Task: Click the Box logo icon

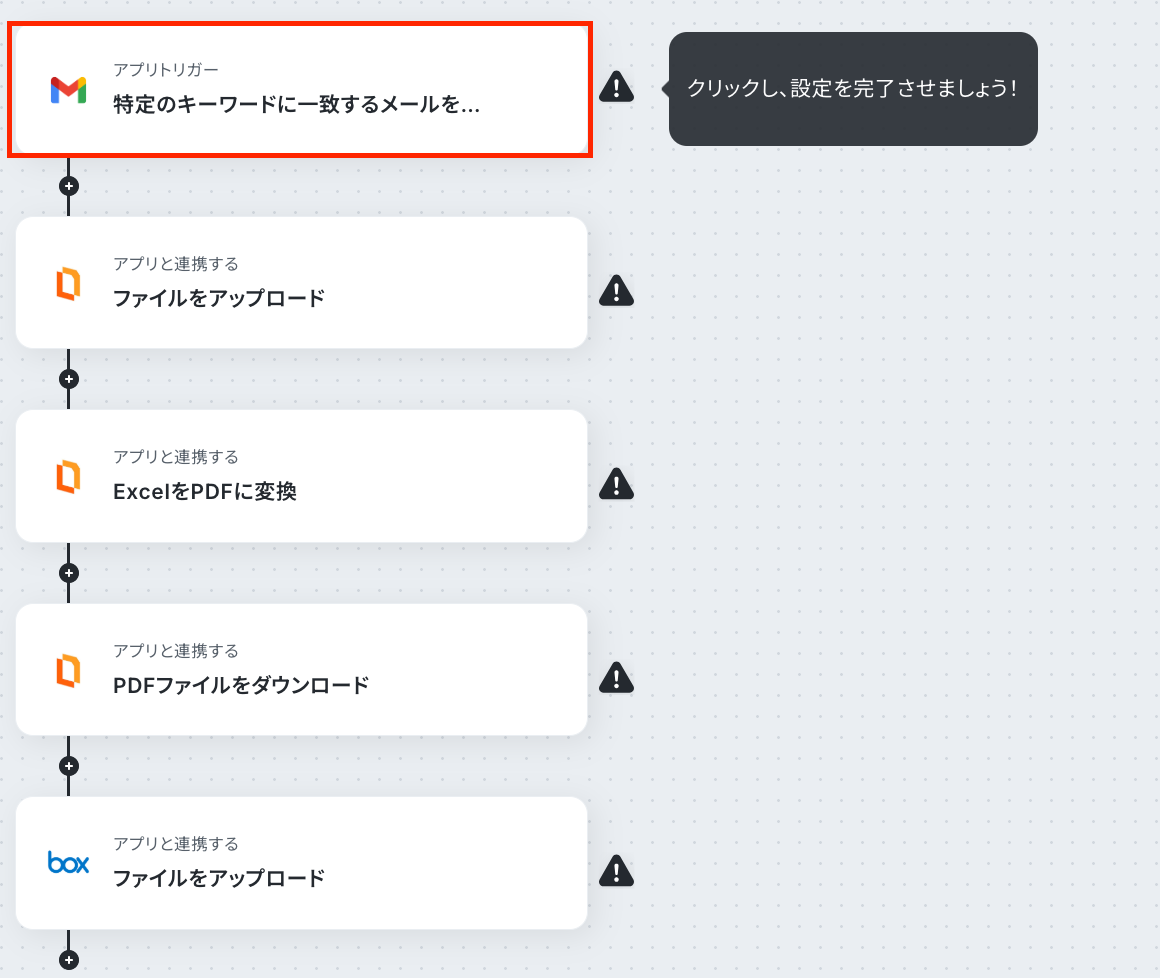Action: tap(68, 863)
